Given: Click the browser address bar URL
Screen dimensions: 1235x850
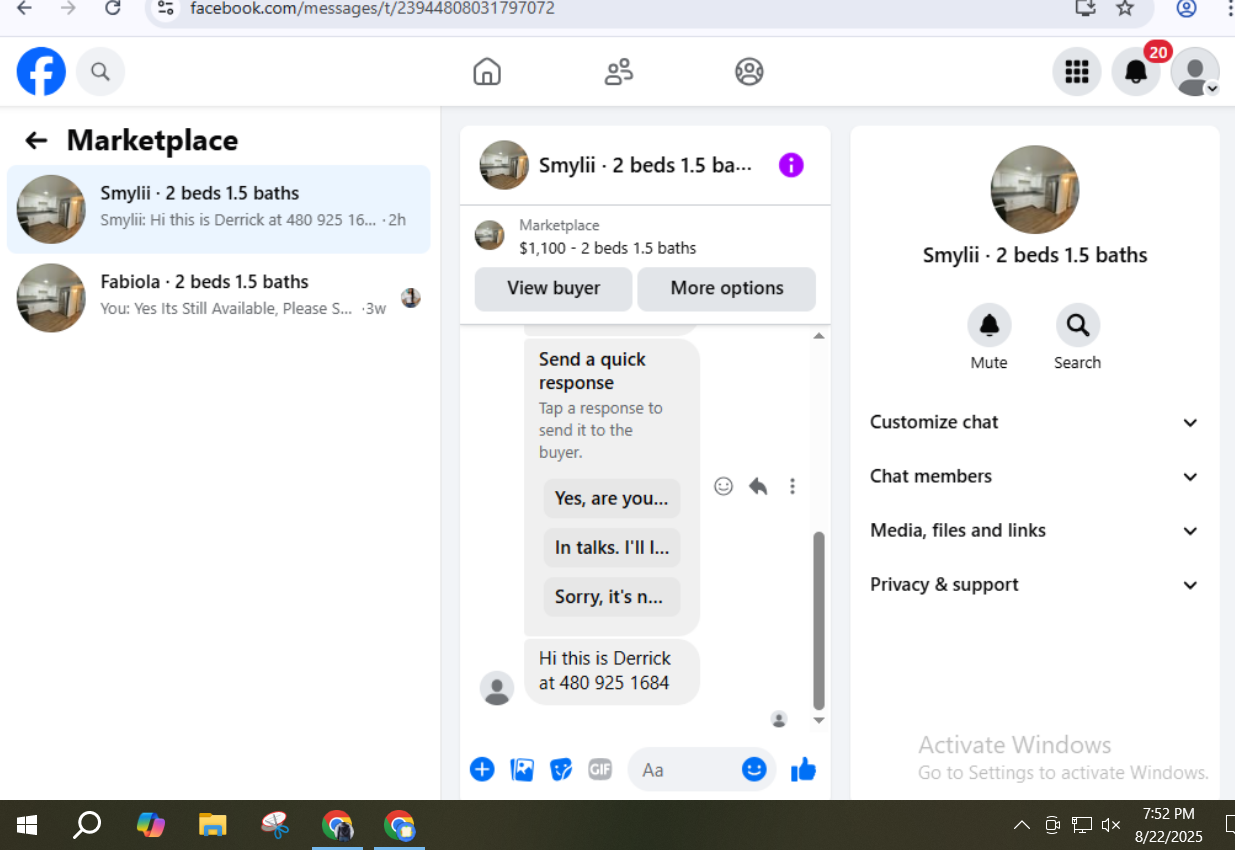Looking at the screenshot, I should [x=372, y=9].
